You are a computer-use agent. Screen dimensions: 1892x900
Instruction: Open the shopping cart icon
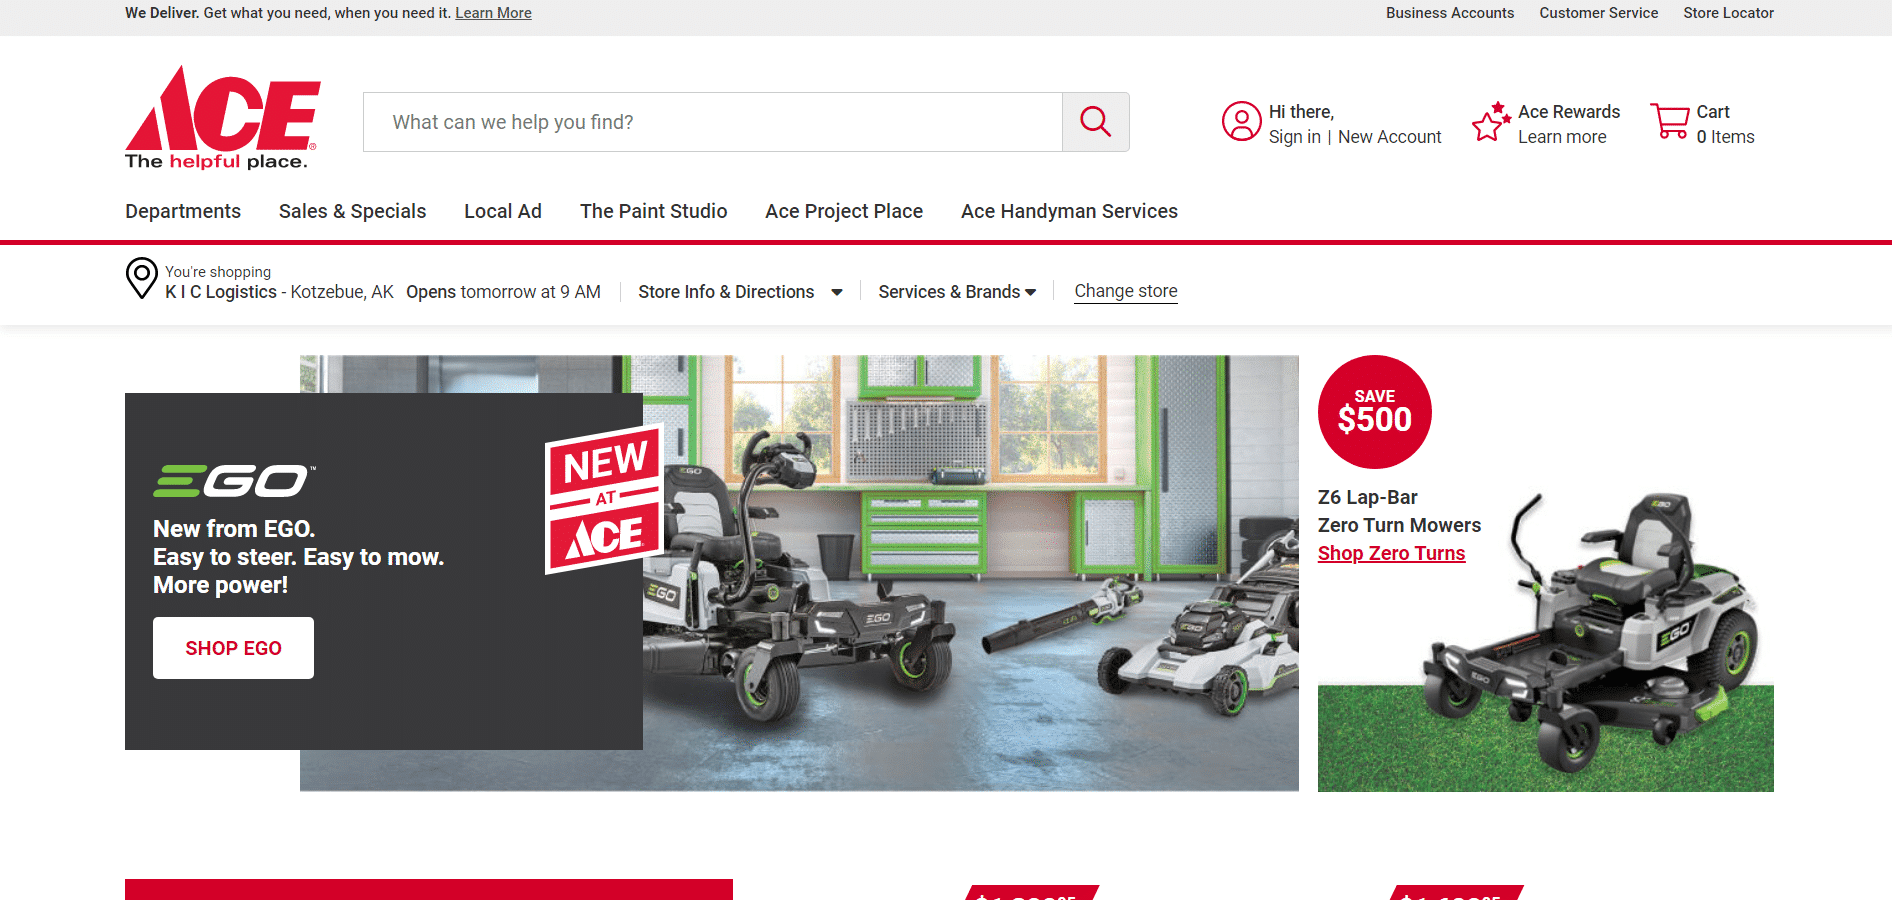[x=1669, y=122]
